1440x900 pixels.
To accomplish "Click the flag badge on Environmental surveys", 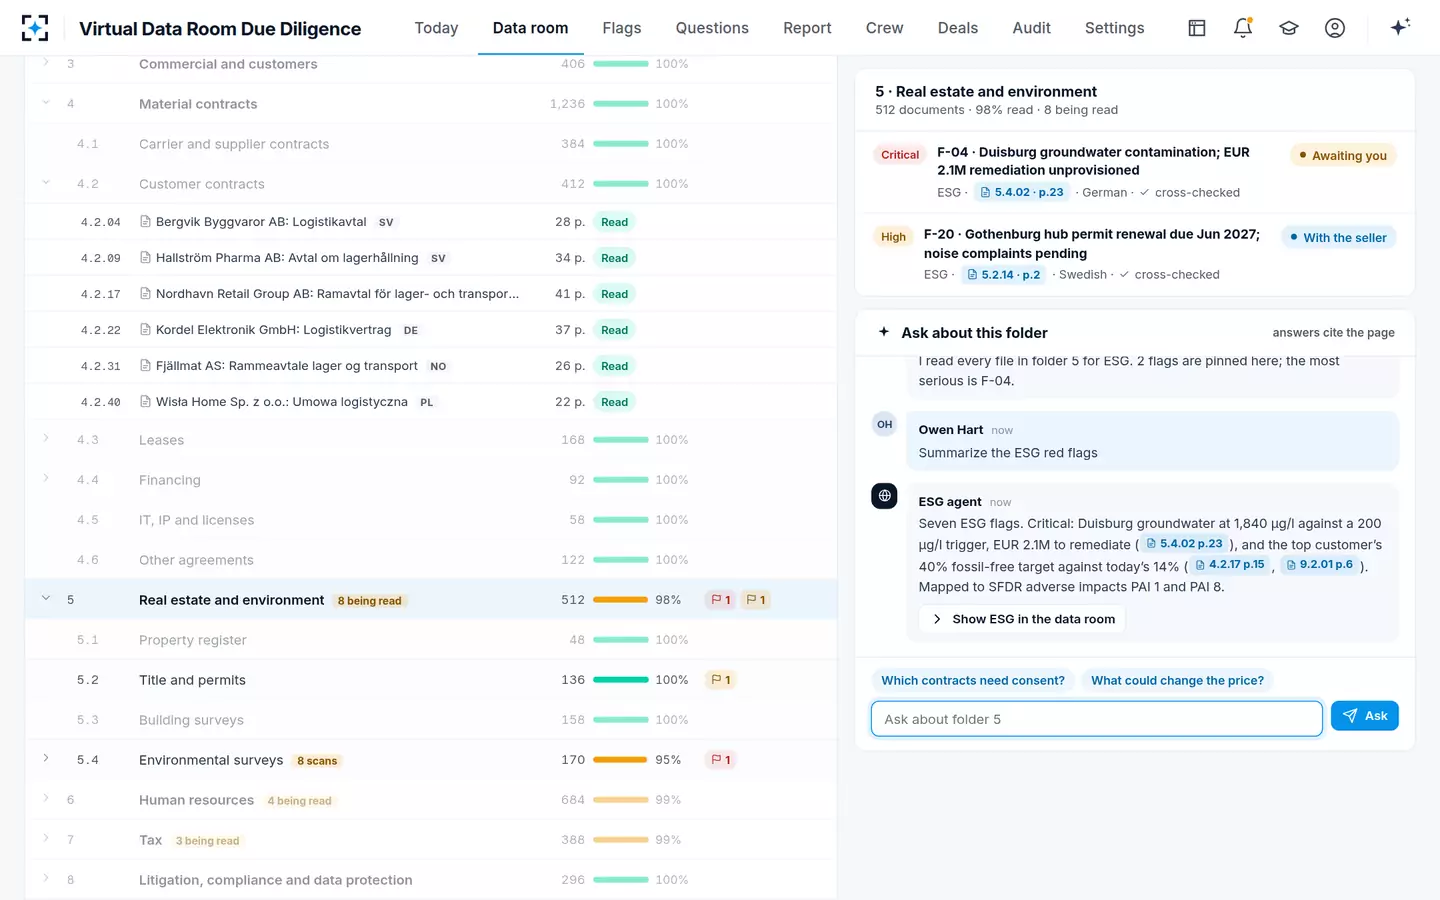I will (x=720, y=760).
